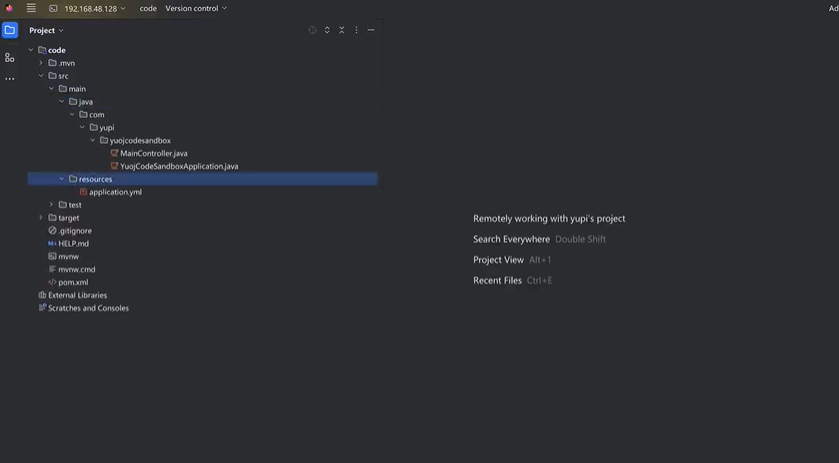839x463 pixels.
Task: Click the code root folder icon
Action: click(42, 50)
